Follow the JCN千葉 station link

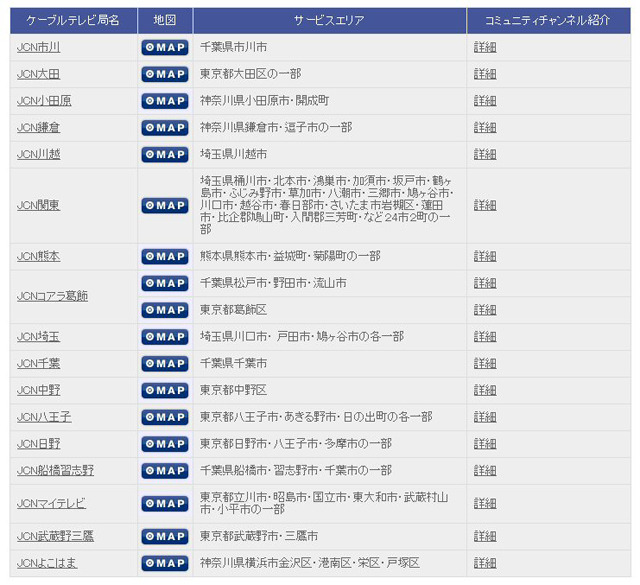point(38,363)
